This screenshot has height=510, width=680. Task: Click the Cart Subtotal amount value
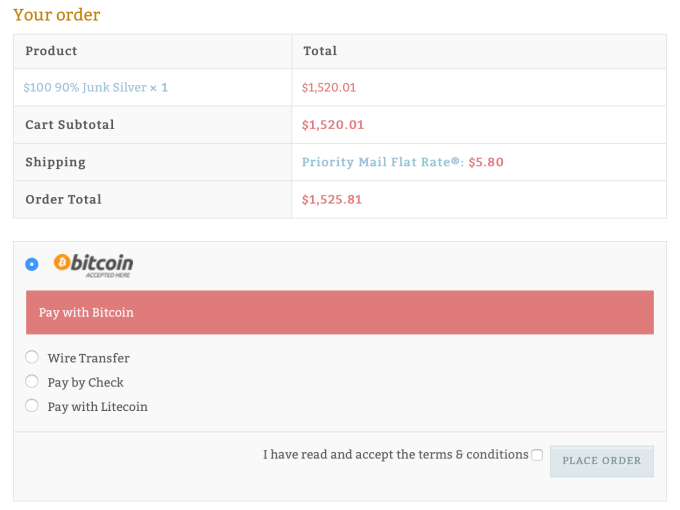pos(333,125)
